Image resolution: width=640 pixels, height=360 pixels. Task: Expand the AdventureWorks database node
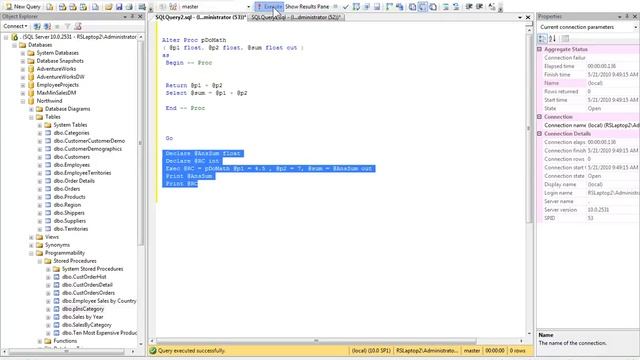pos(23,69)
